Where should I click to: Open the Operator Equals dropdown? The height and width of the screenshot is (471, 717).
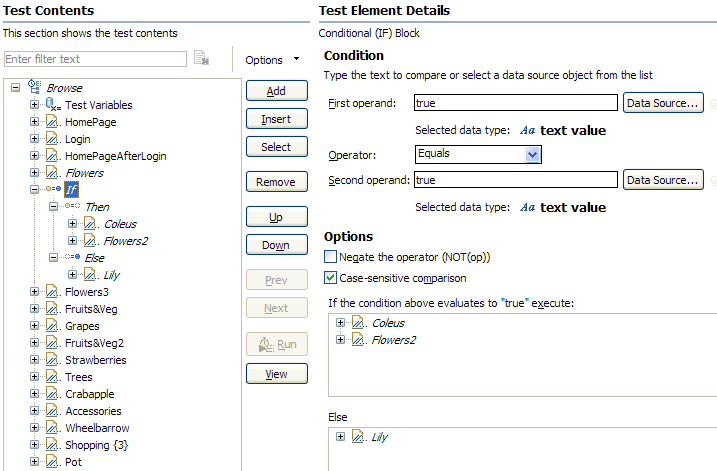(x=533, y=154)
